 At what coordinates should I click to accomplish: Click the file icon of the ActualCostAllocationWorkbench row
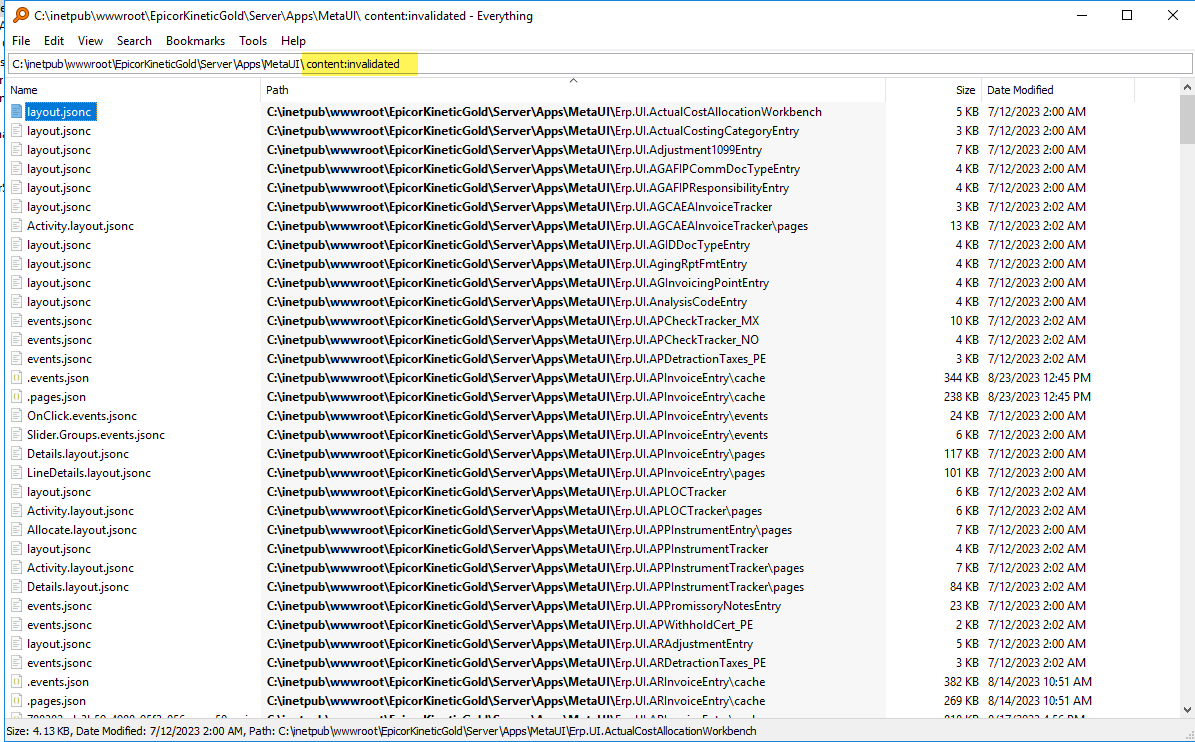[17, 112]
